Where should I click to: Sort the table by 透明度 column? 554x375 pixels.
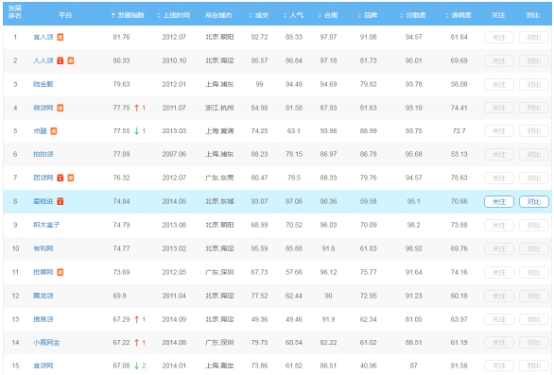[458, 15]
